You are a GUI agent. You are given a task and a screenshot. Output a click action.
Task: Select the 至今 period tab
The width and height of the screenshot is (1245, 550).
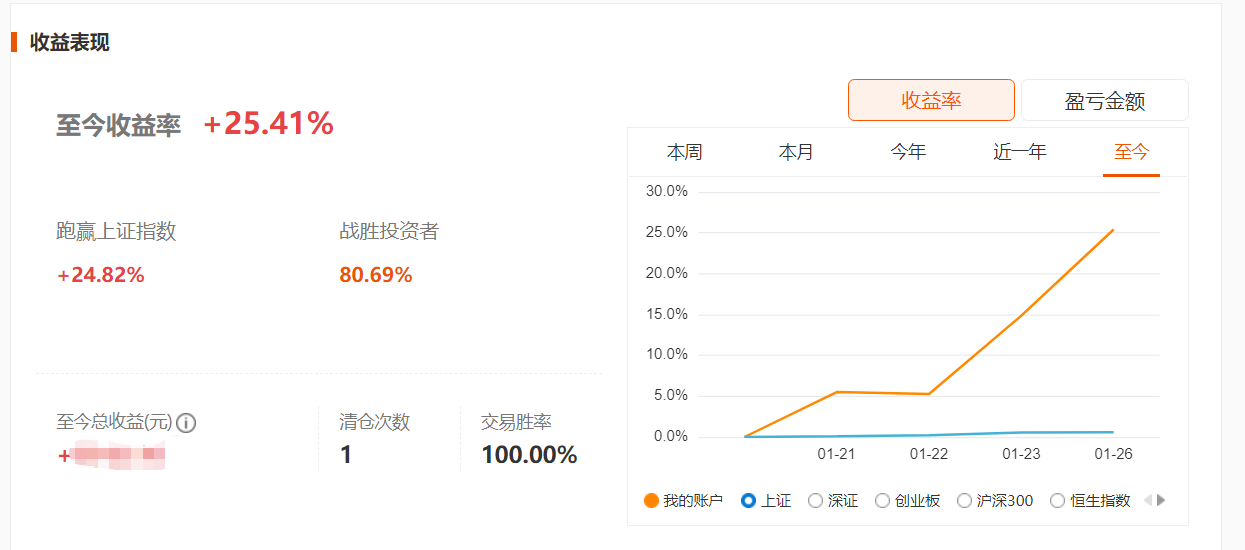1132,152
